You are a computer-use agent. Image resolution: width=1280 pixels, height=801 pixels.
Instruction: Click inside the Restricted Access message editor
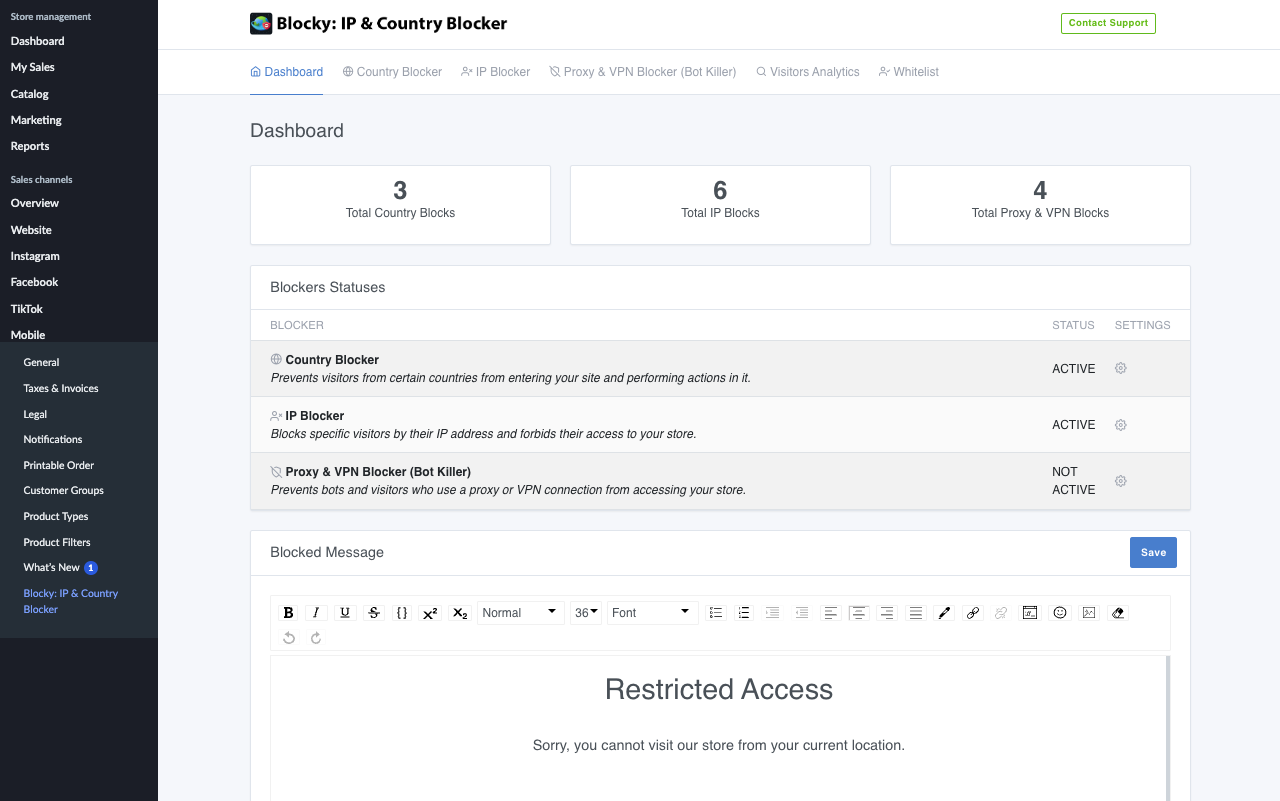(719, 728)
